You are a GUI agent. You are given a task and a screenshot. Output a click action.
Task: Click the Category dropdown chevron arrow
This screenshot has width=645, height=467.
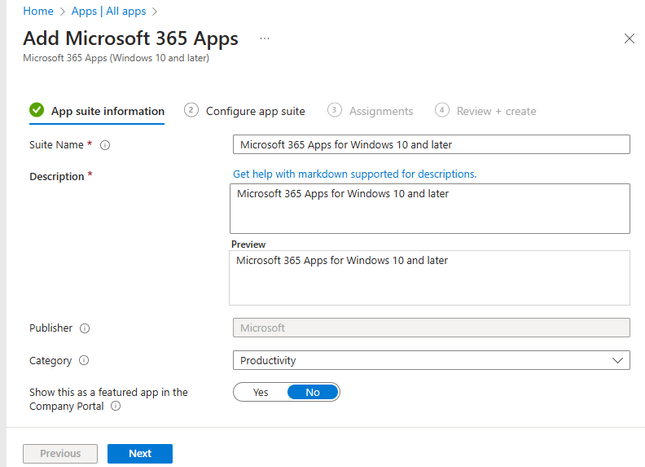(x=616, y=360)
